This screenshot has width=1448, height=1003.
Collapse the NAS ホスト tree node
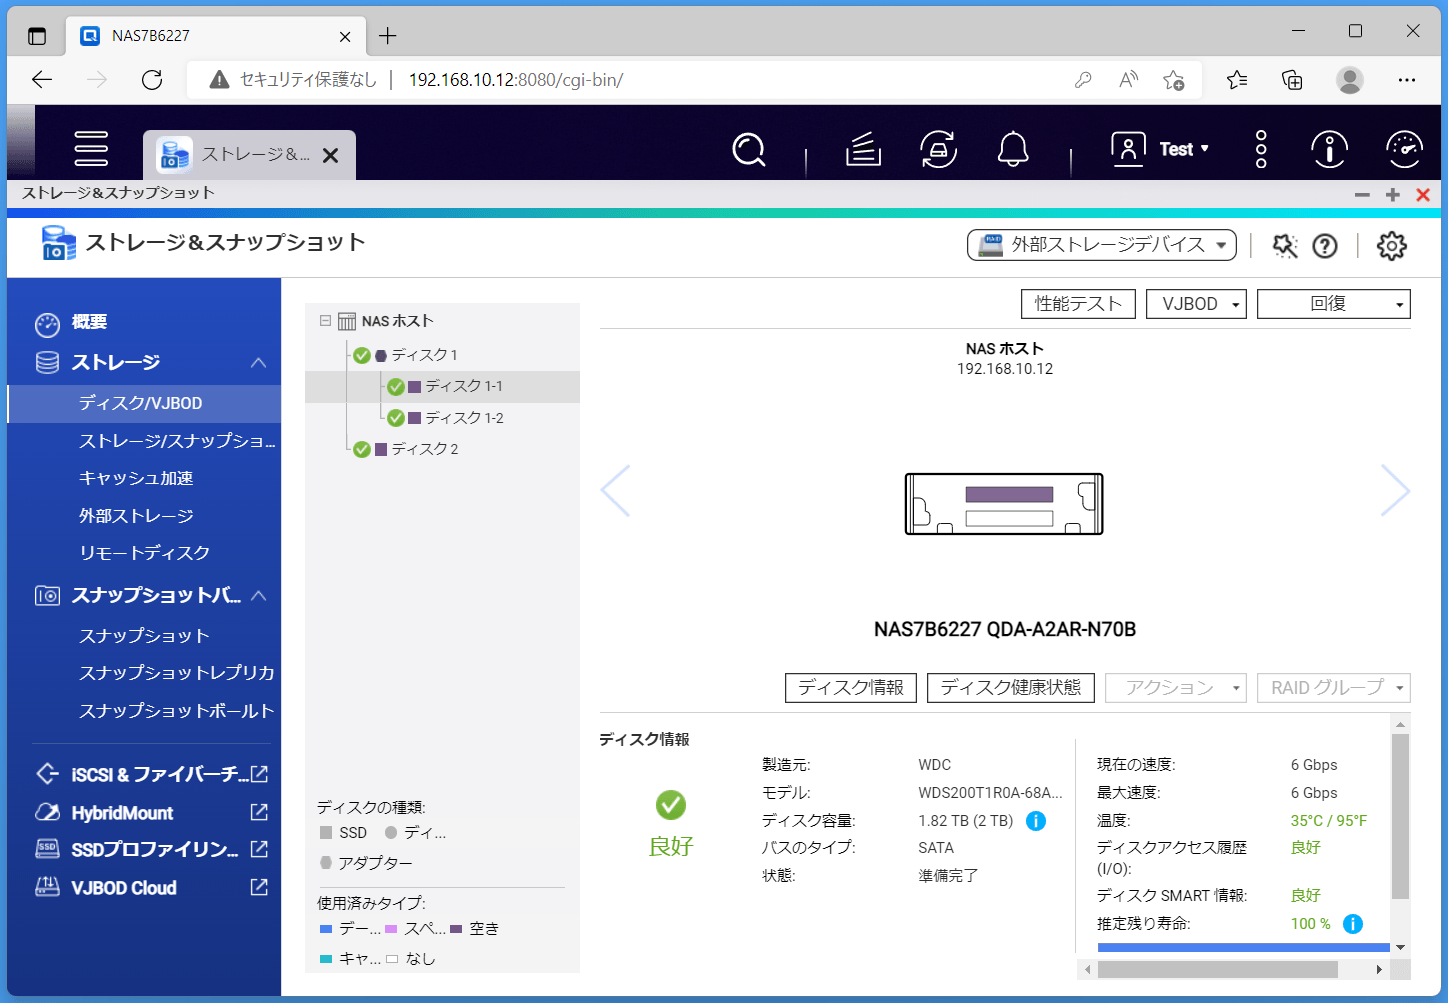325,321
